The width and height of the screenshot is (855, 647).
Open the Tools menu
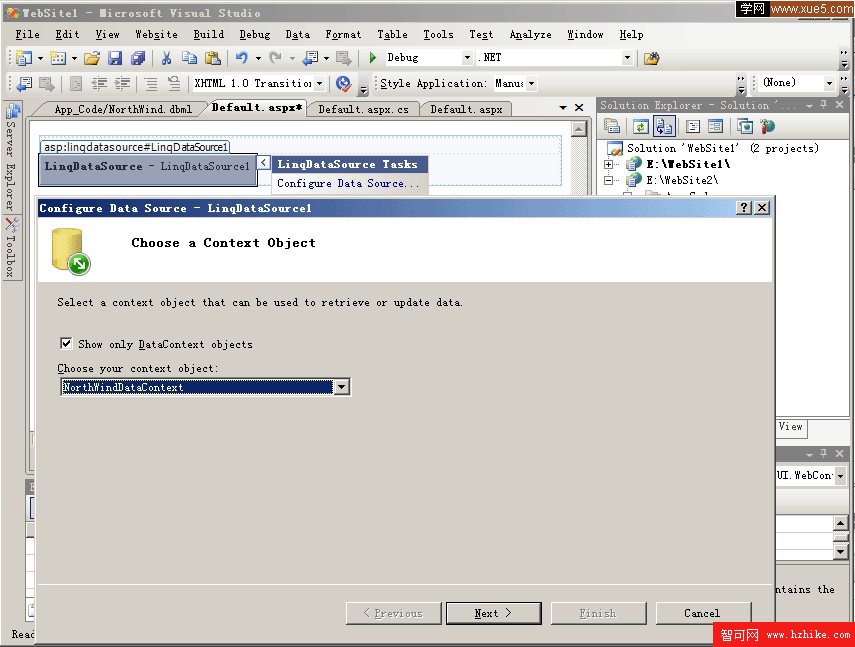[438, 34]
